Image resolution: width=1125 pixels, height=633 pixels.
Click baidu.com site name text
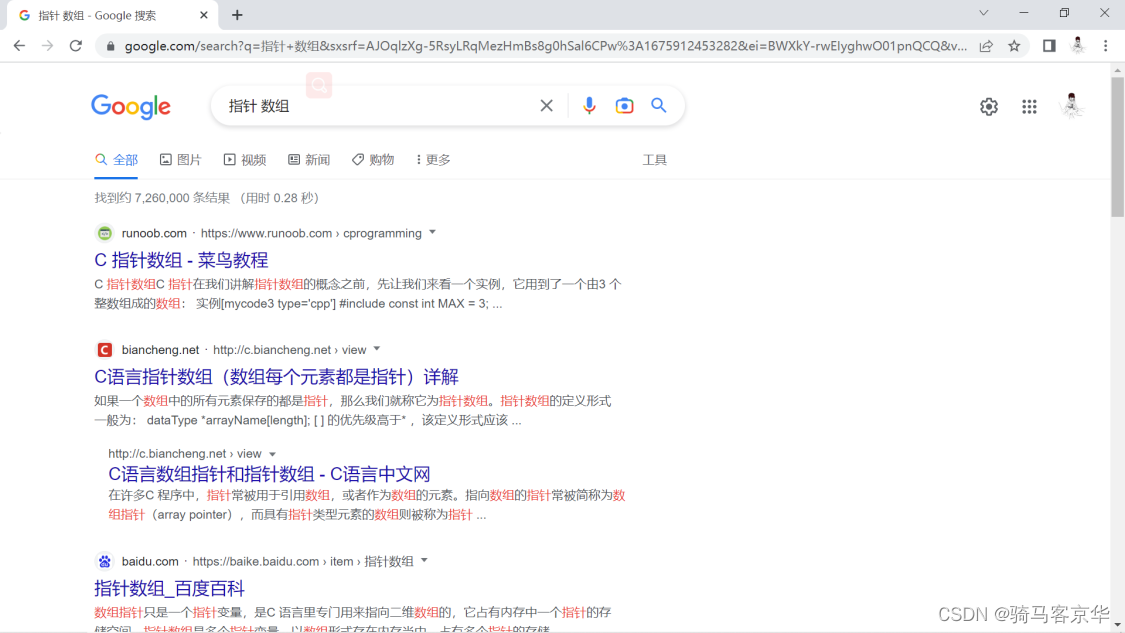coord(150,561)
